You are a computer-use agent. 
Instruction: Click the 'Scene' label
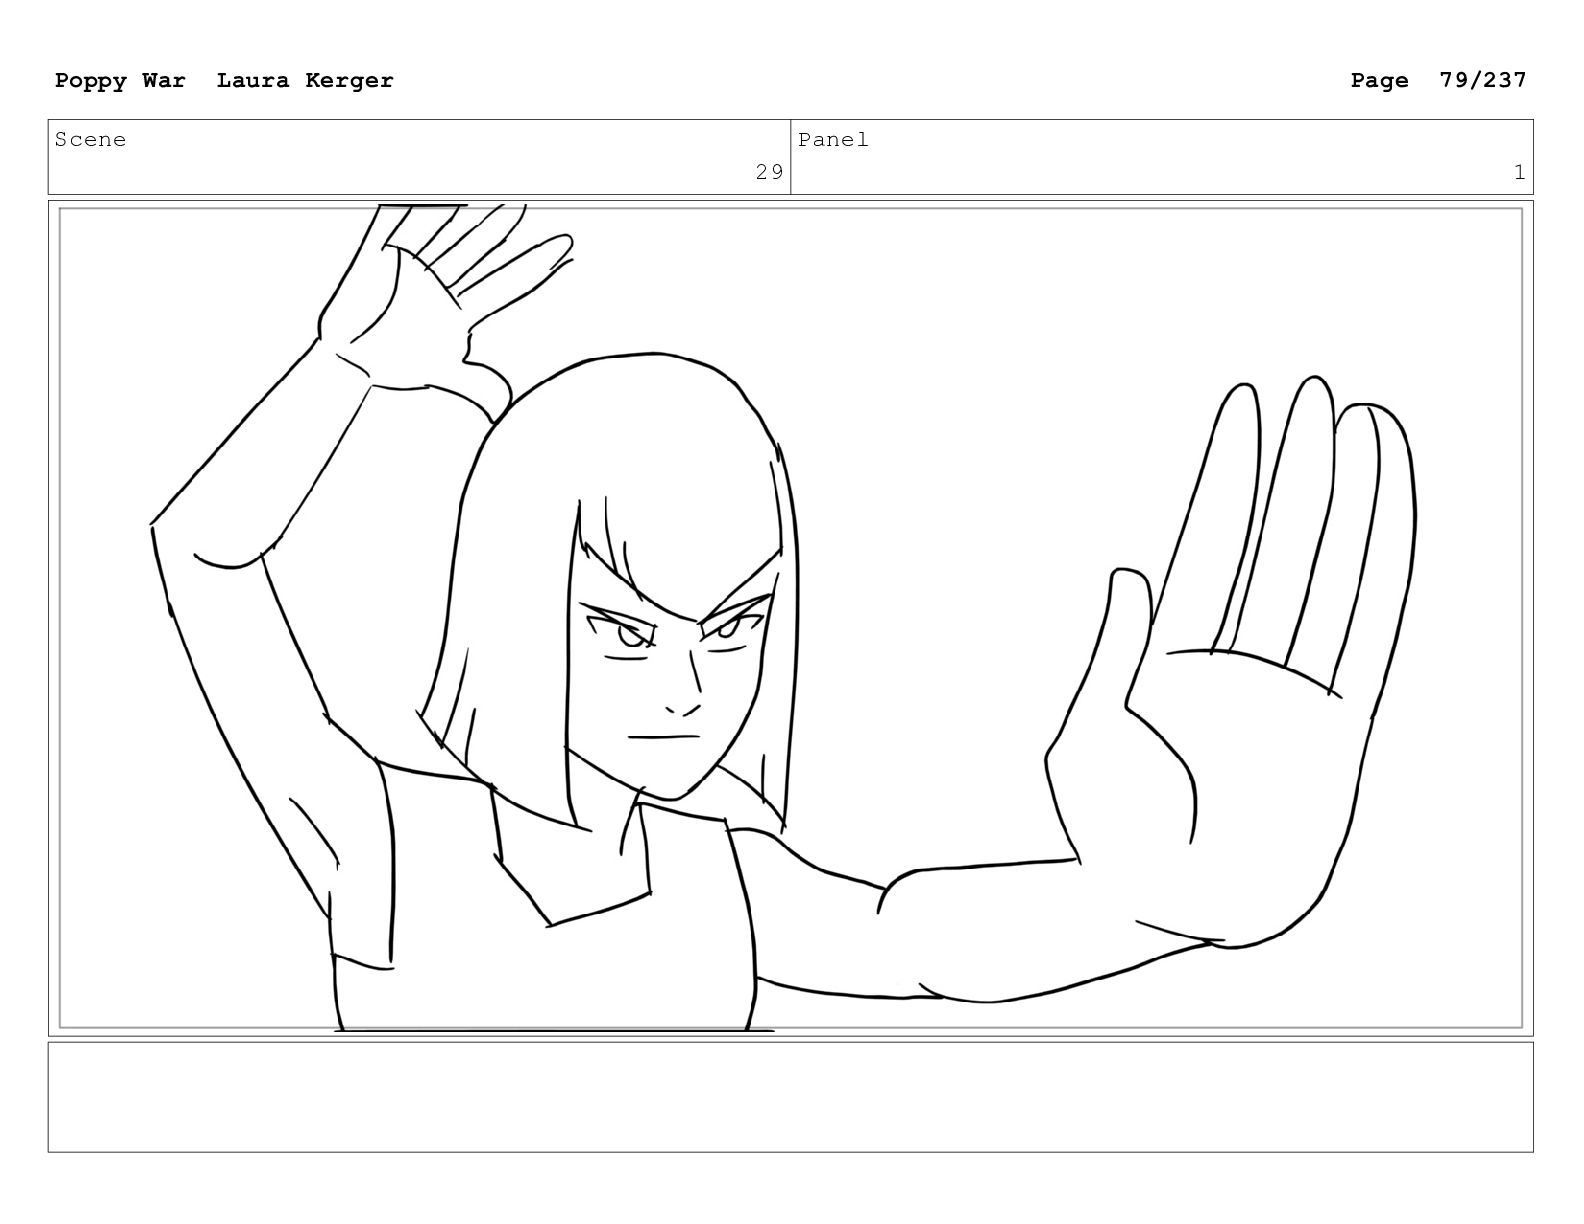coord(91,140)
